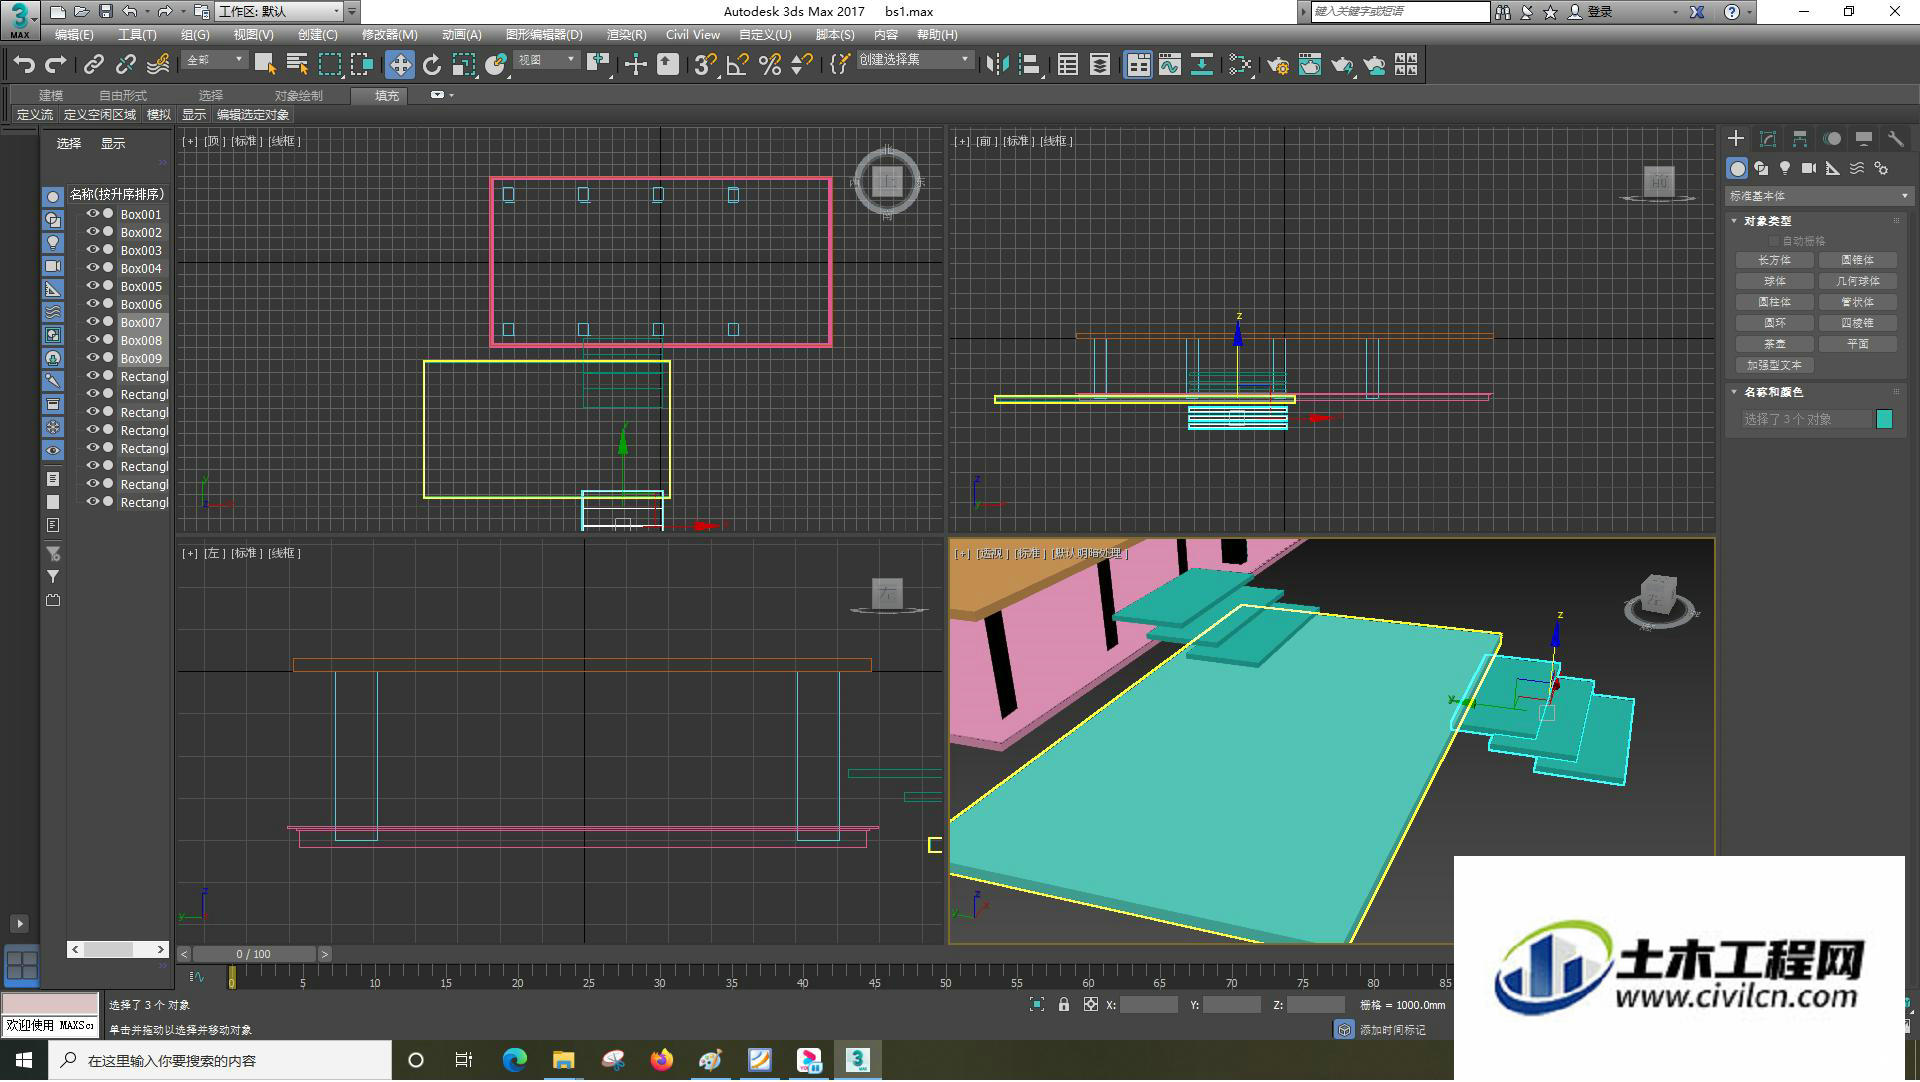Click the help search input field

click(1400, 12)
